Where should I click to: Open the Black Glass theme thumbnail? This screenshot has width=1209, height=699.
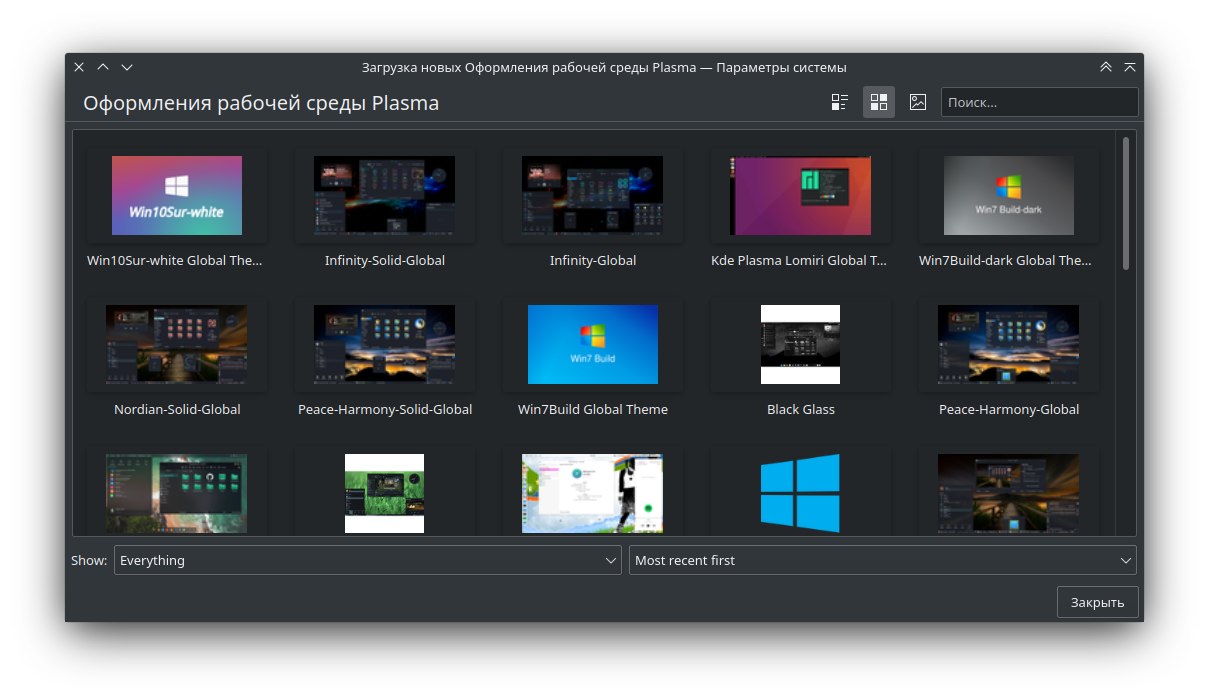coord(801,345)
